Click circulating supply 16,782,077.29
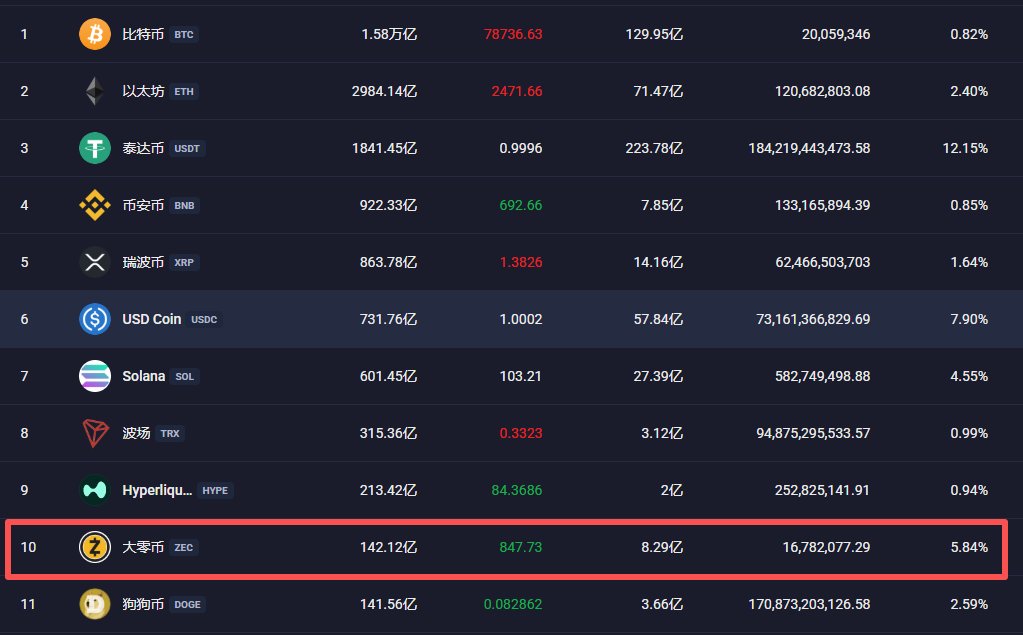The image size is (1023, 635). tap(827, 547)
